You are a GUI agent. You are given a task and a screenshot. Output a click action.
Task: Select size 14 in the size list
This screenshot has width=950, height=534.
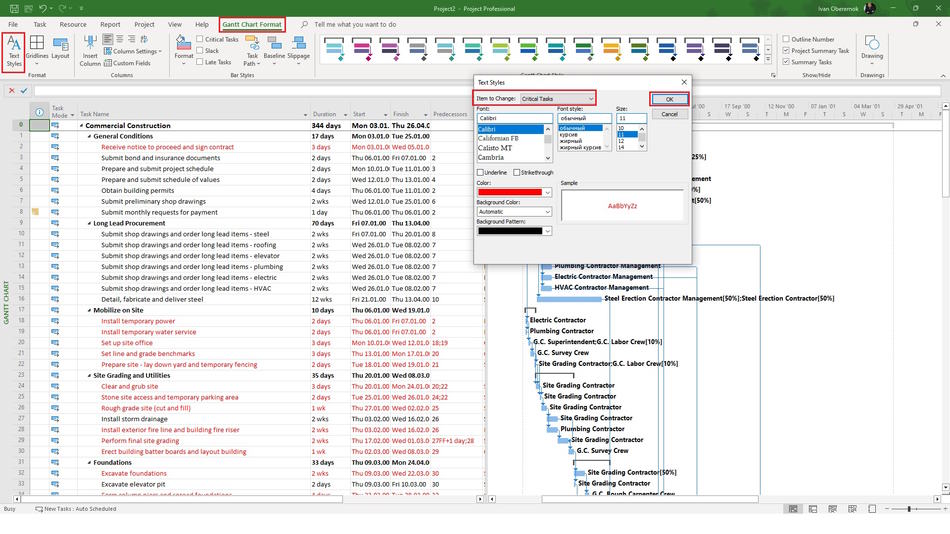click(x=621, y=147)
